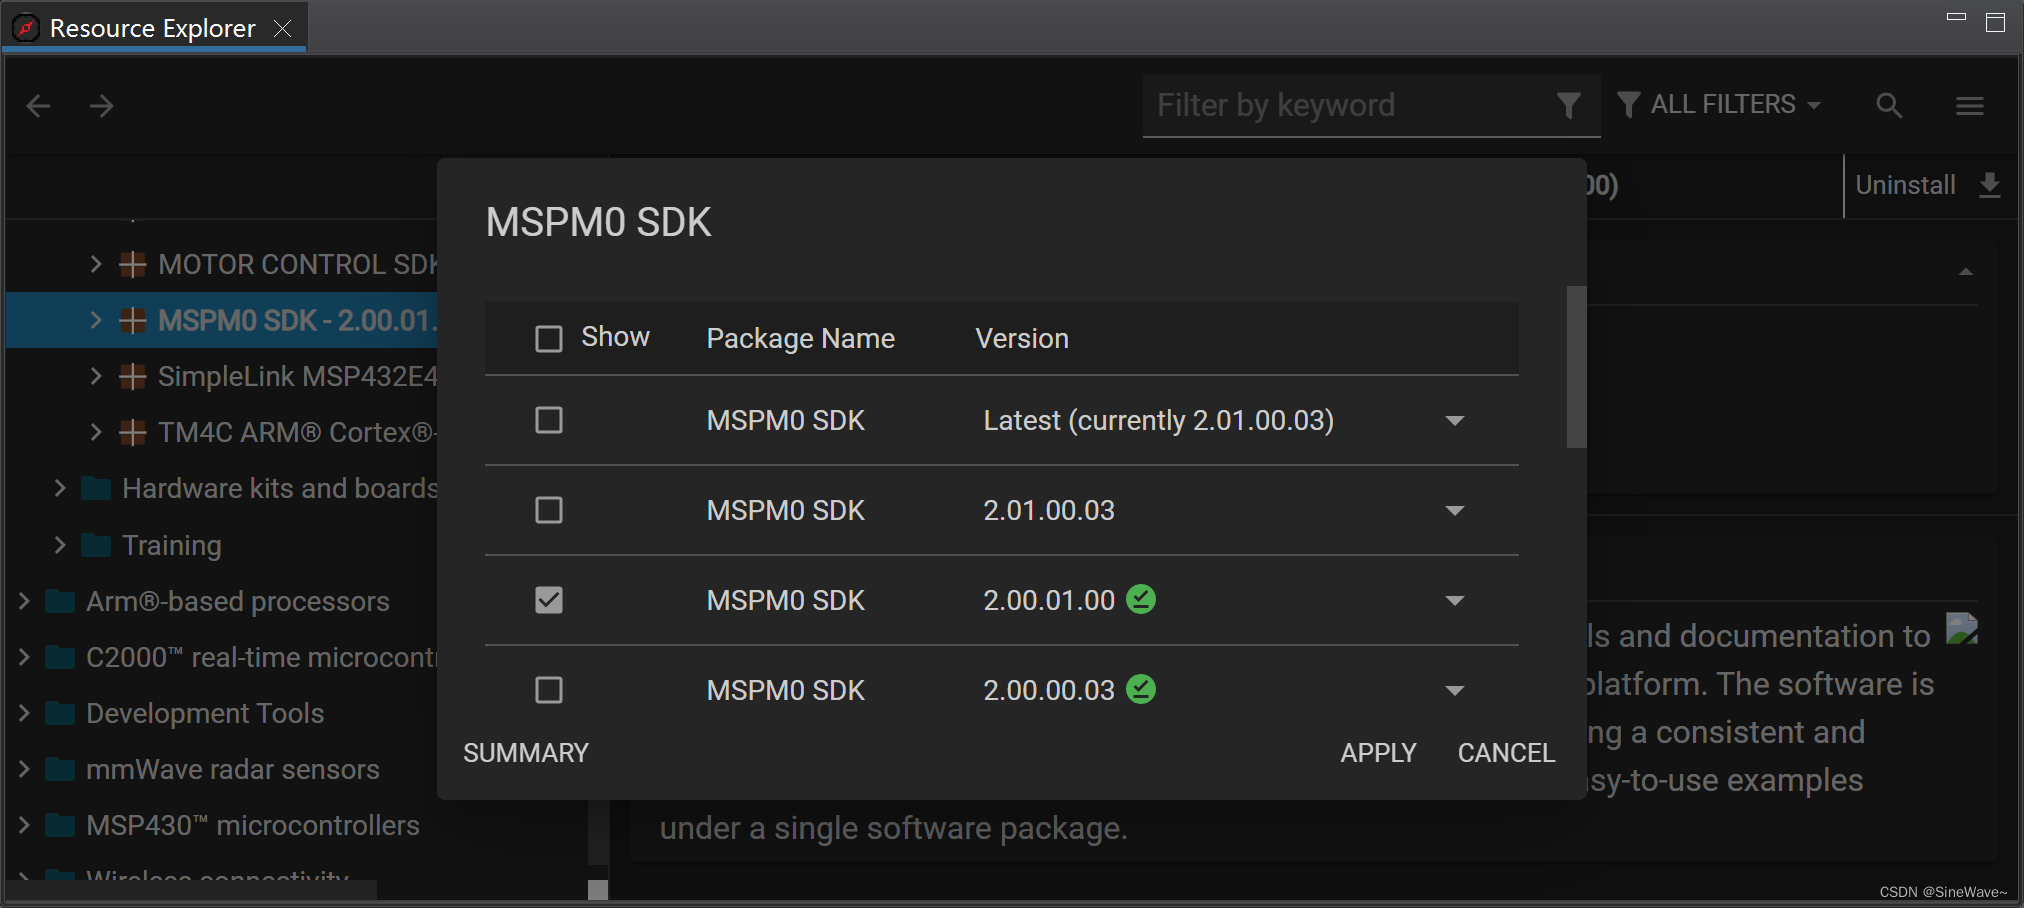Expand the MSPM0 SDK - 2.00.01 tree node
This screenshot has width=2024, height=908.
[96, 320]
